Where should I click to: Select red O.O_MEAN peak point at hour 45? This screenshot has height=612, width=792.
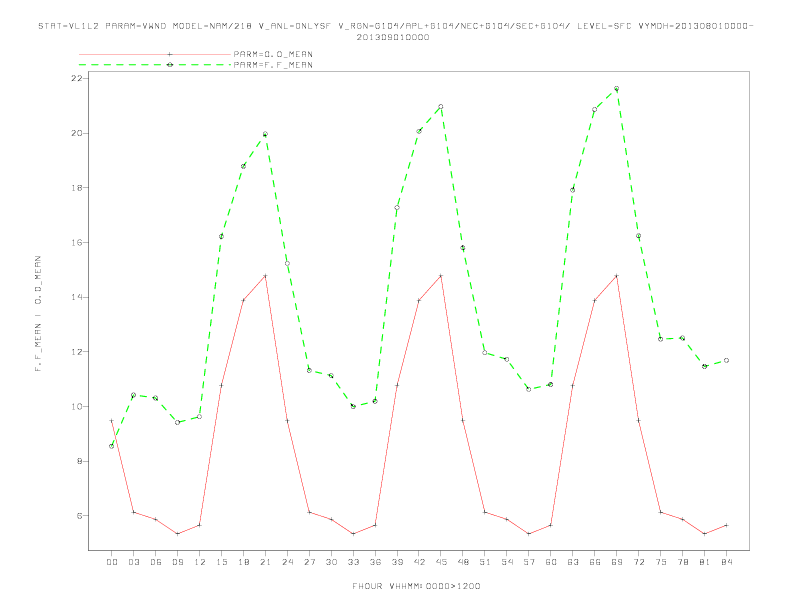[441, 276]
